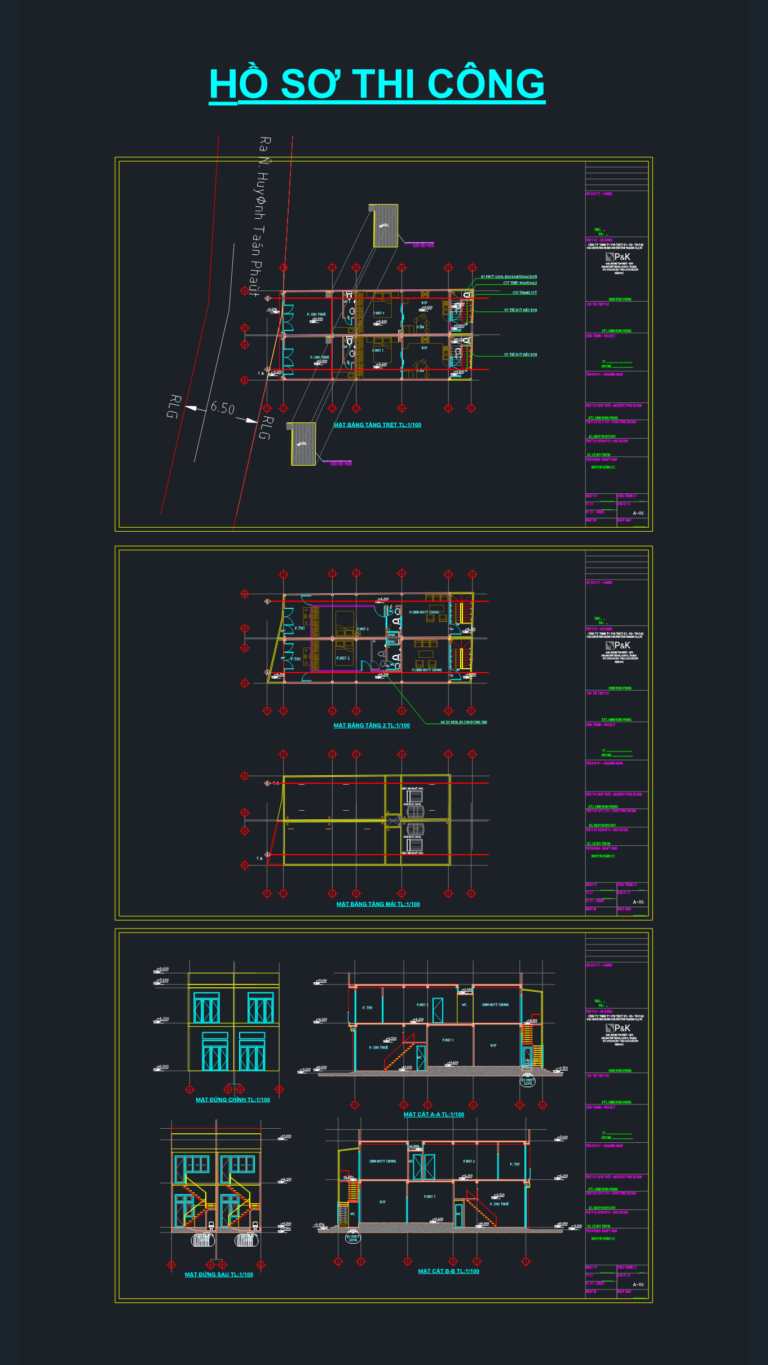Select the MẶT BẰNG TẦNG MÁI TL:1/100 label

[x=378, y=904]
